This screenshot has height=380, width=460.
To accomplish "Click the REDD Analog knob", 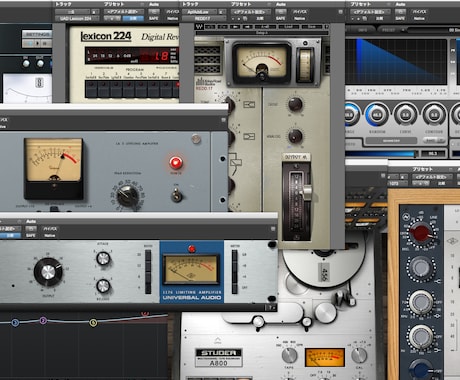I will point(295,136).
